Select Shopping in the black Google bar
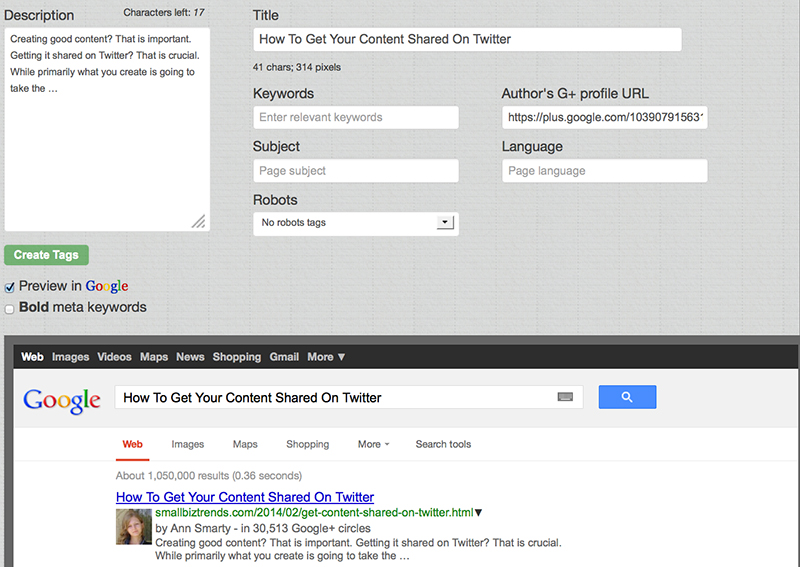This screenshot has width=800, height=567. click(x=237, y=357)
